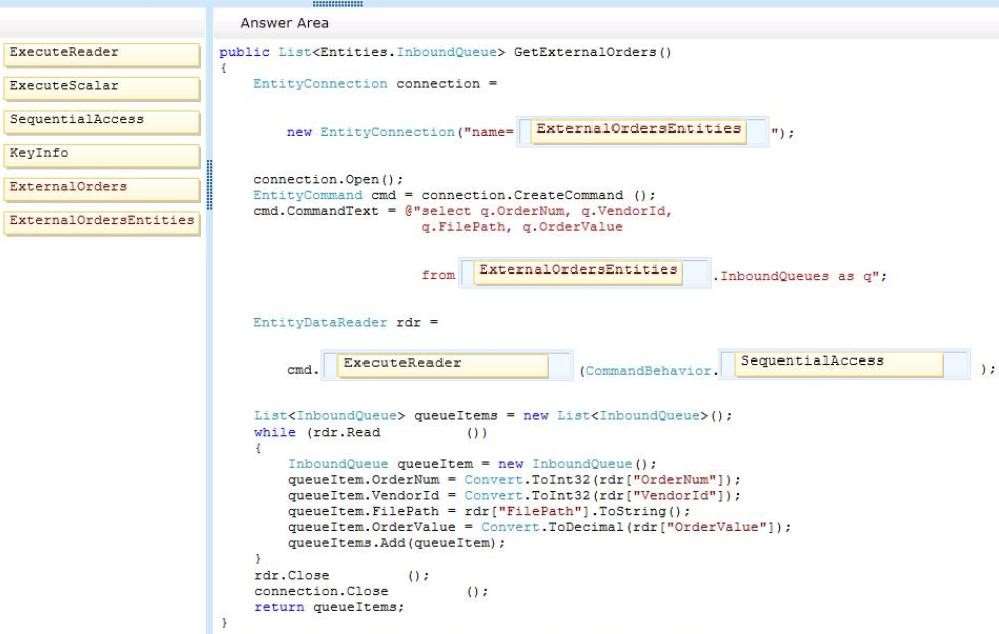Click "connection.Close" line
Image resolution: width=999 pixels, height=634 pixels.
tap(371, 591)
